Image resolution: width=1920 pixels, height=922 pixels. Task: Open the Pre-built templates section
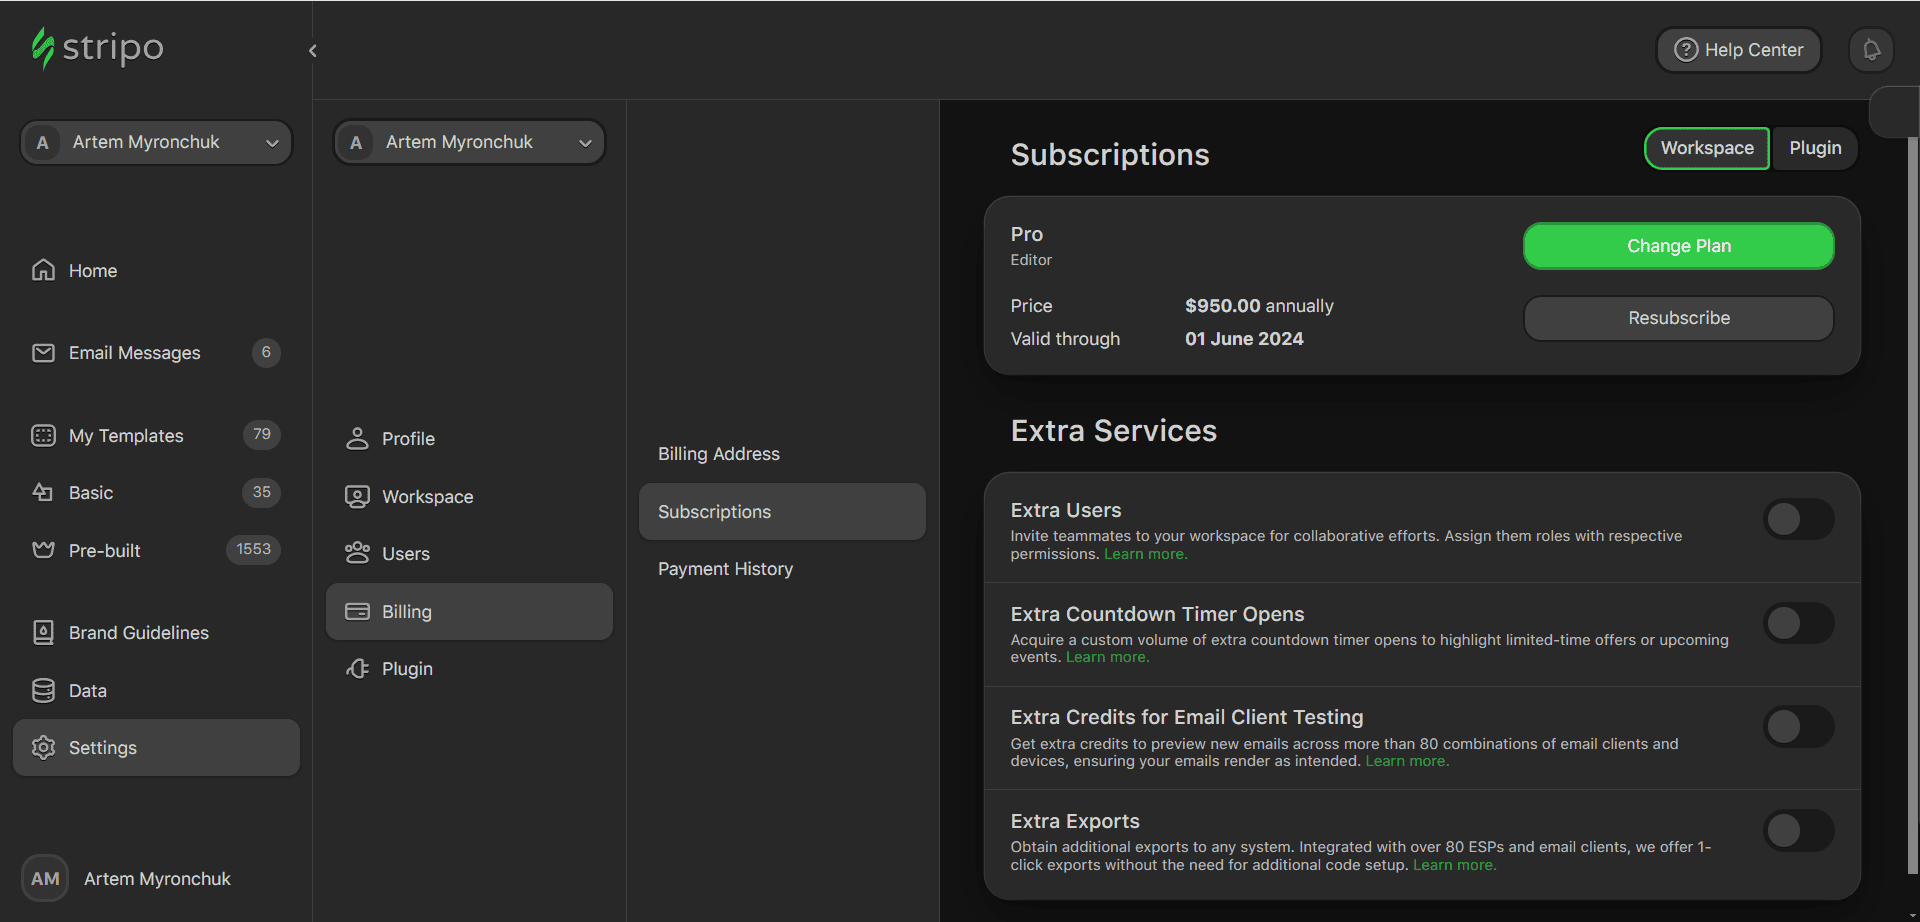(106, 550)
